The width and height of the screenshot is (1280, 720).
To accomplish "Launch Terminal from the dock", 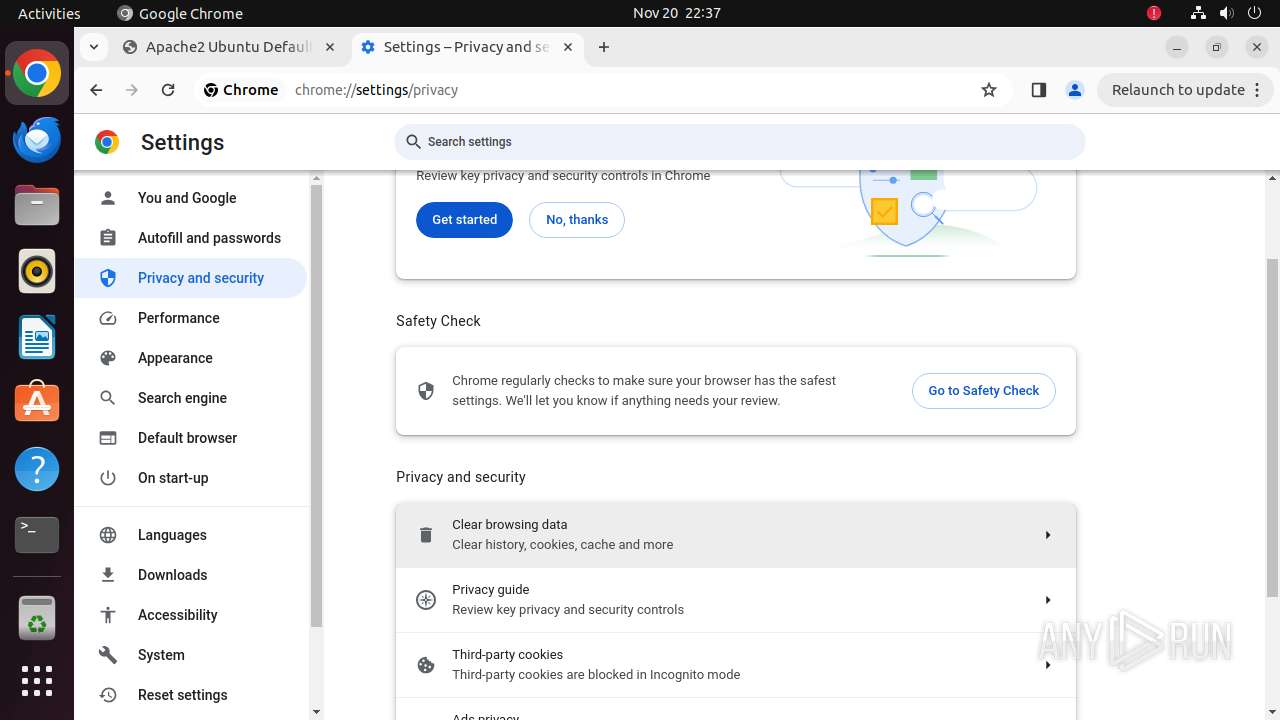I will coord(37,535).
